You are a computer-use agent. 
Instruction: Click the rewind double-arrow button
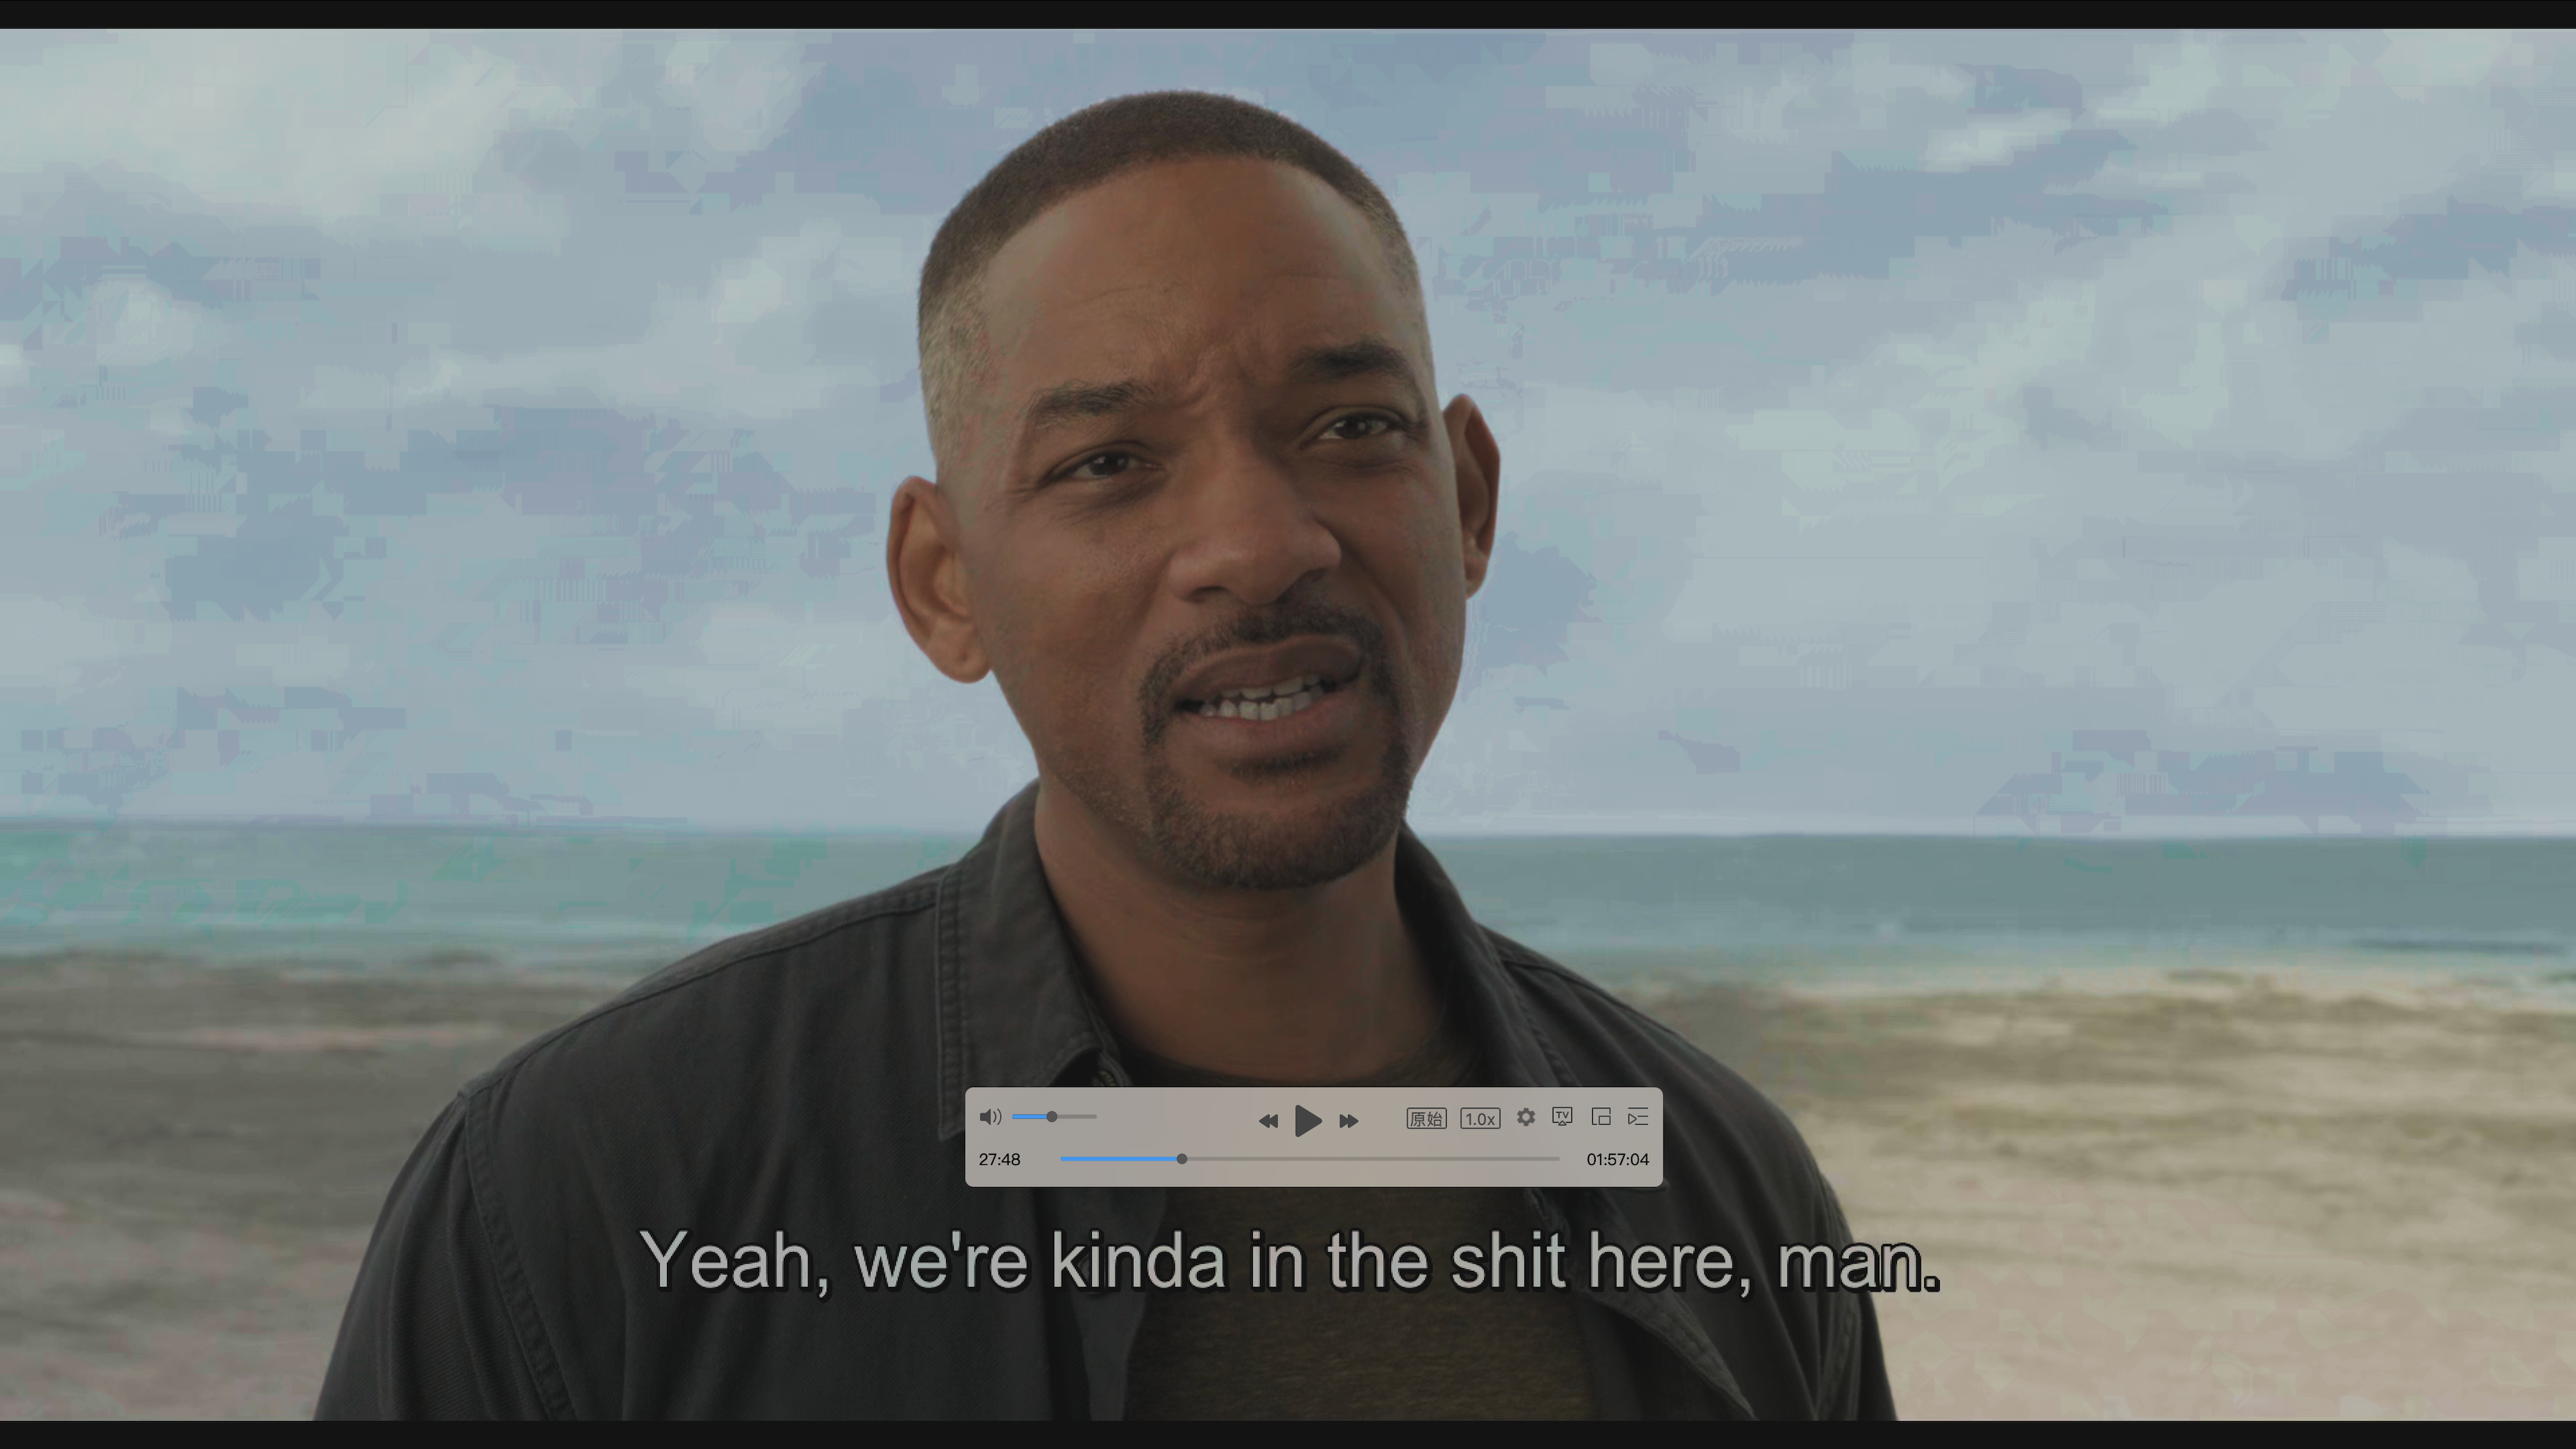(1267, 1121)
